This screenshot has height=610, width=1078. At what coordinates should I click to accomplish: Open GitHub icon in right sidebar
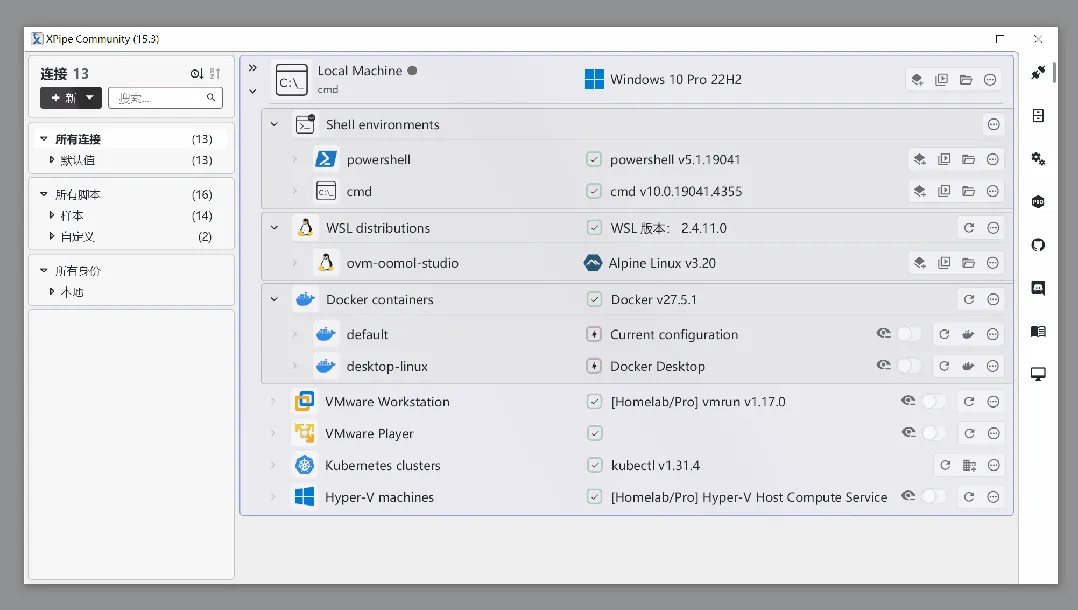click(x=1038, y=245)
